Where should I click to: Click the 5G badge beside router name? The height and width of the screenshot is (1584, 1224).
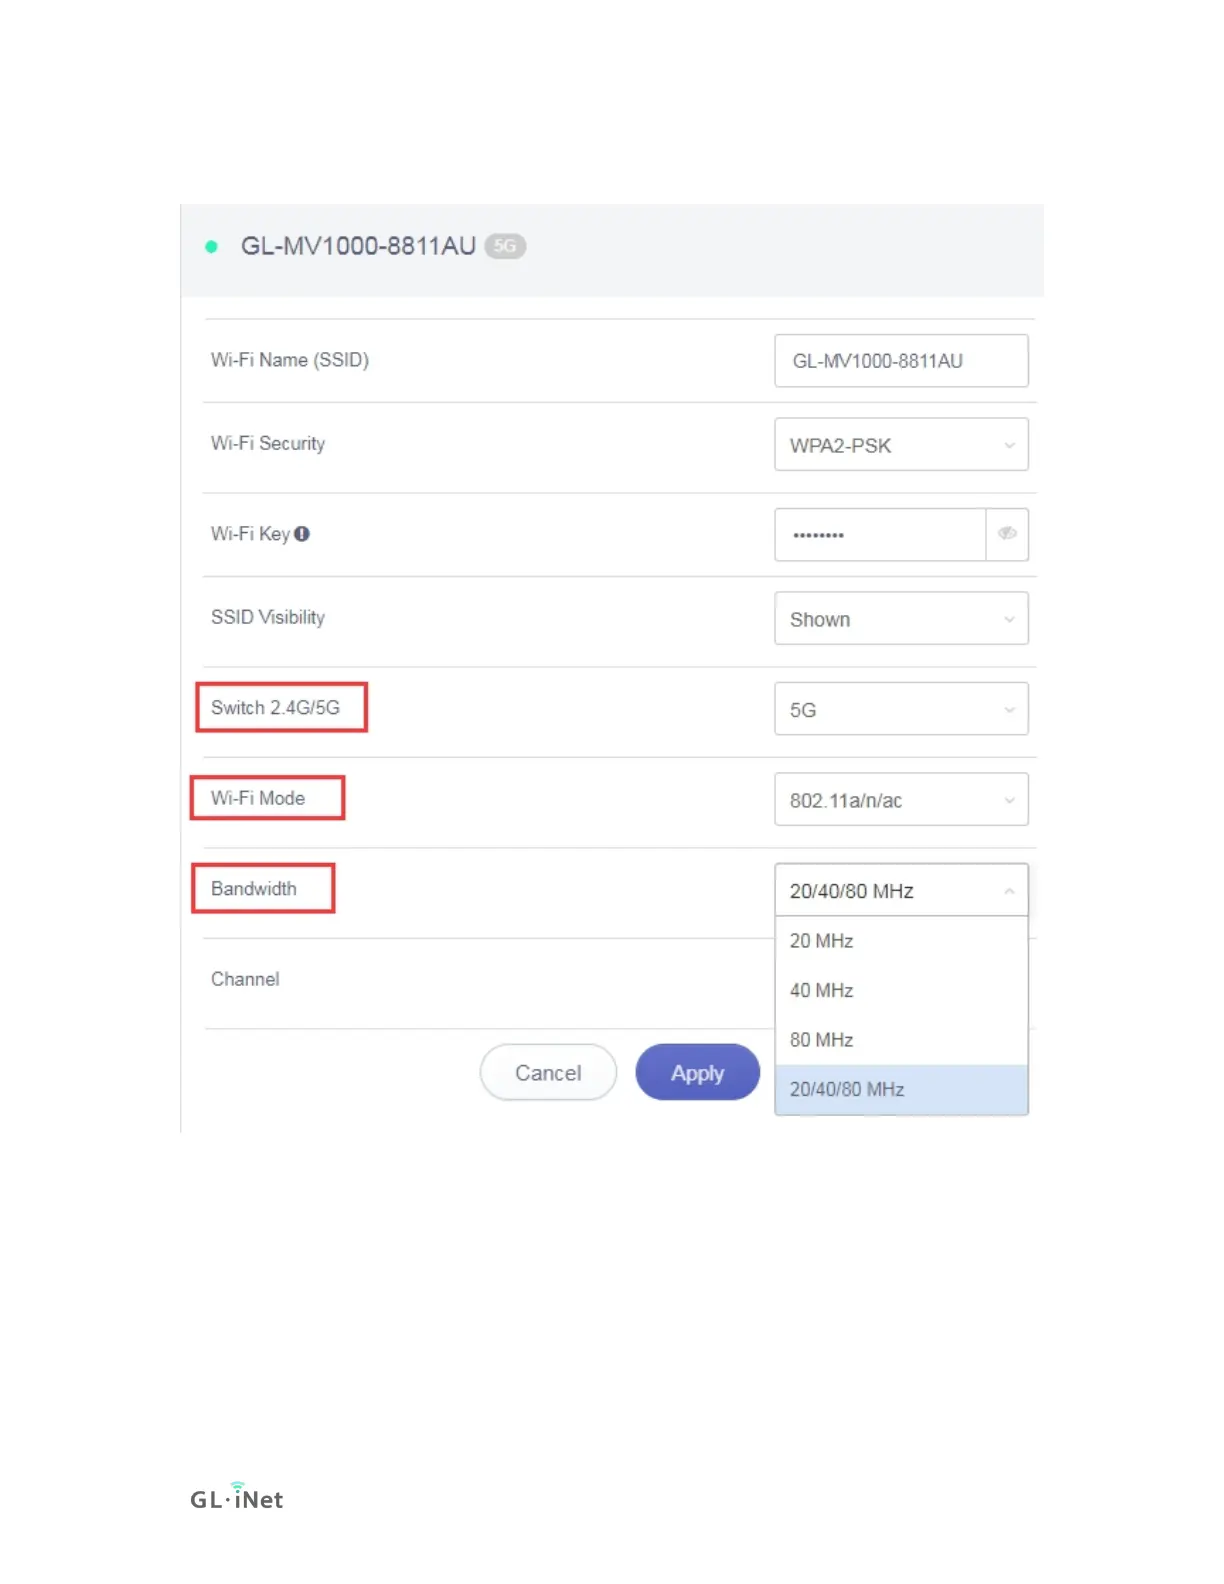tap(505, 246)
